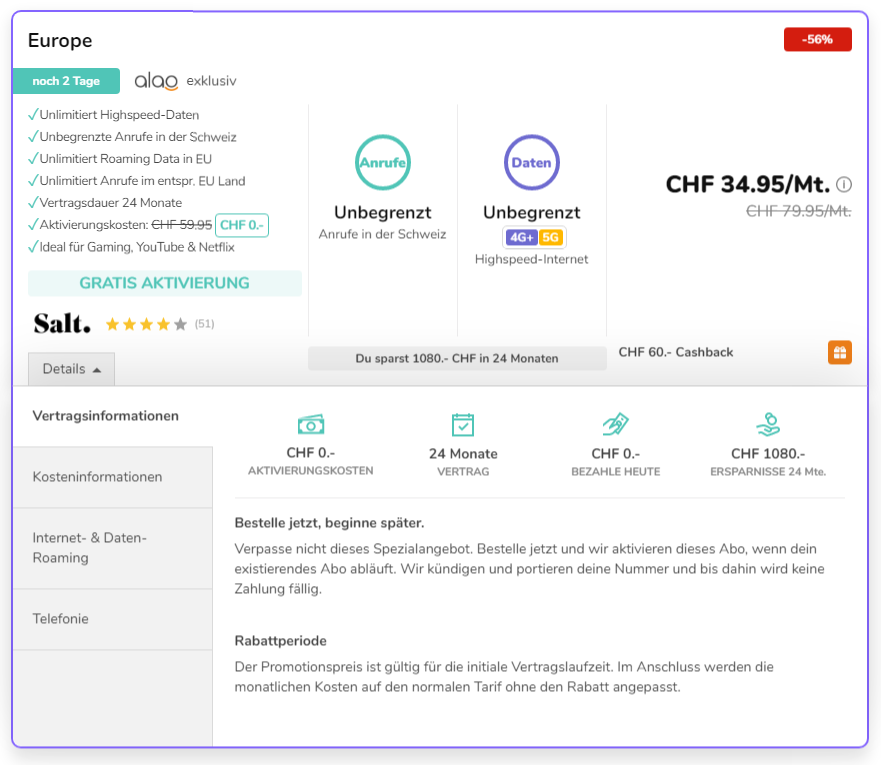This screenshot has width=881, height=765.
Task: Click the 24 Monate calendar icon
Action: (x=463, y=424)
